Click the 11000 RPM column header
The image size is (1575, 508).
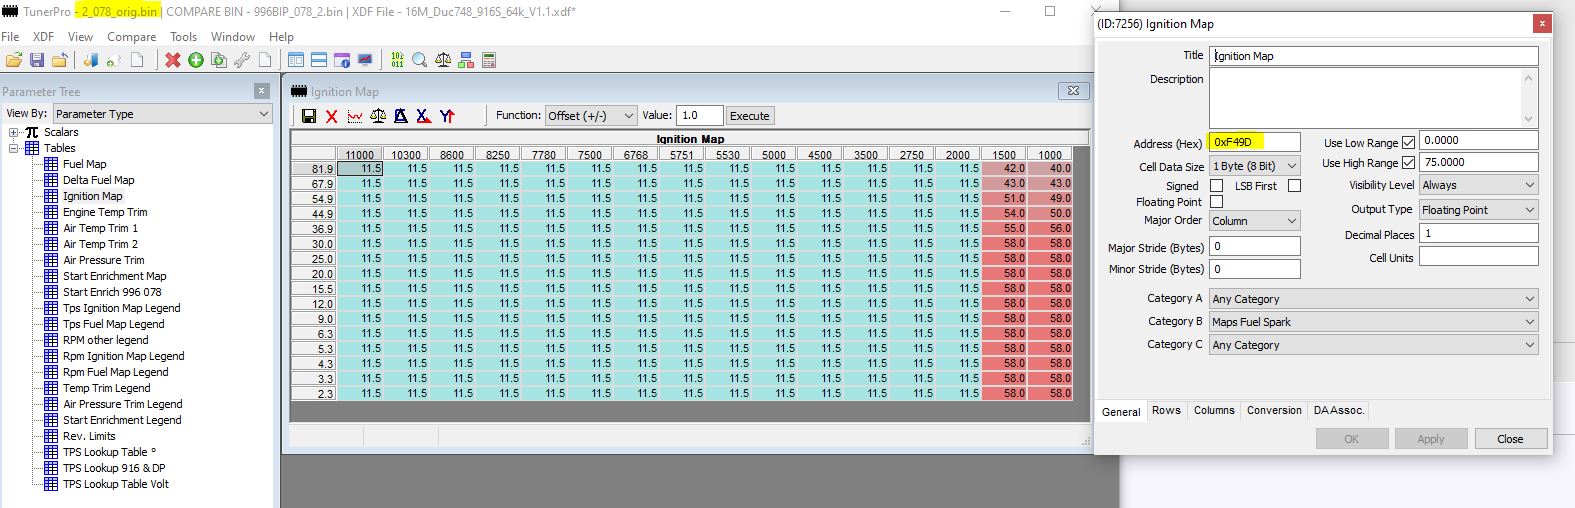pos(359,155)
